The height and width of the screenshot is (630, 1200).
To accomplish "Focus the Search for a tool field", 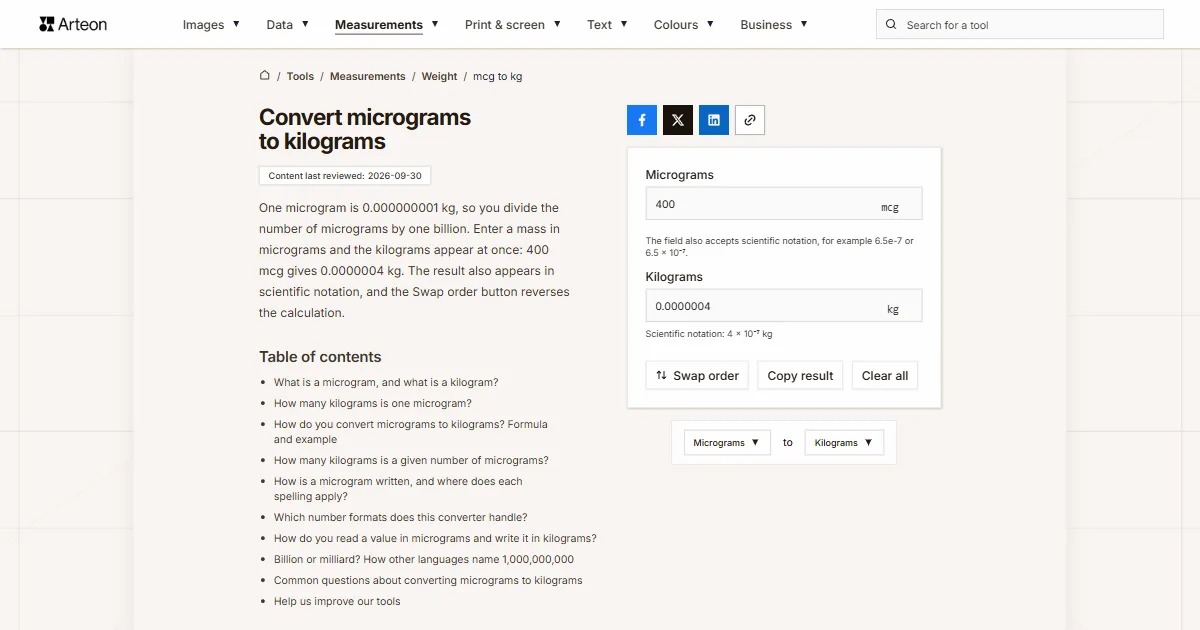I will (x=1020, y=25).
